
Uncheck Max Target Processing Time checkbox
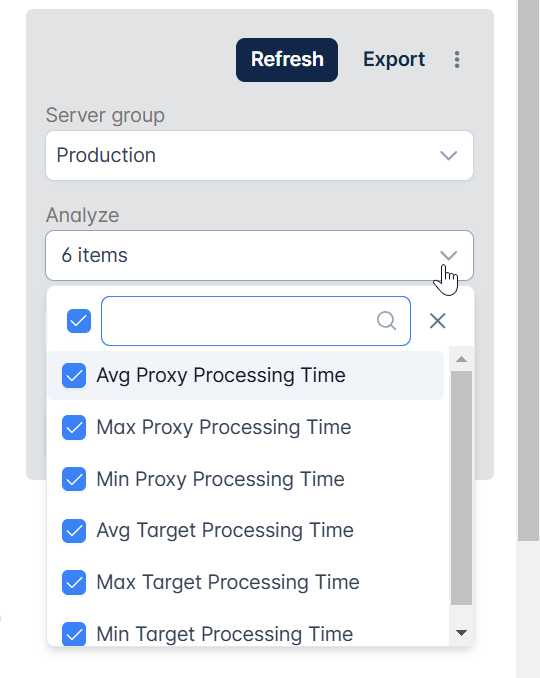pyautogui.click(x=74, y=582)
